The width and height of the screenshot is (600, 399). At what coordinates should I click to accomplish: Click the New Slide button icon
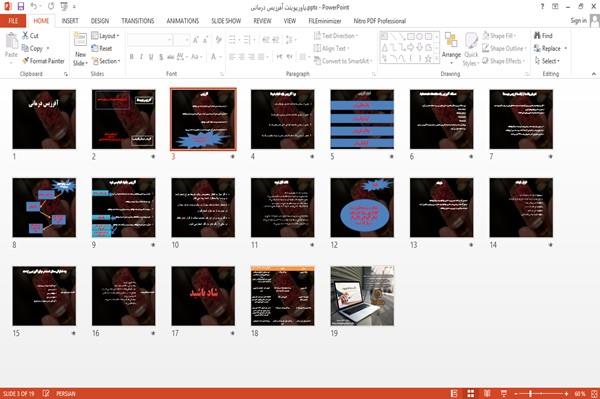click(80, 40)
